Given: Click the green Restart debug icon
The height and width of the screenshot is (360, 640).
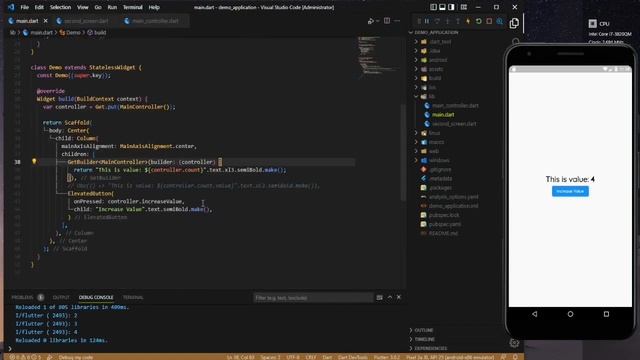Looking at the screenshot, I should coord(478,21).
